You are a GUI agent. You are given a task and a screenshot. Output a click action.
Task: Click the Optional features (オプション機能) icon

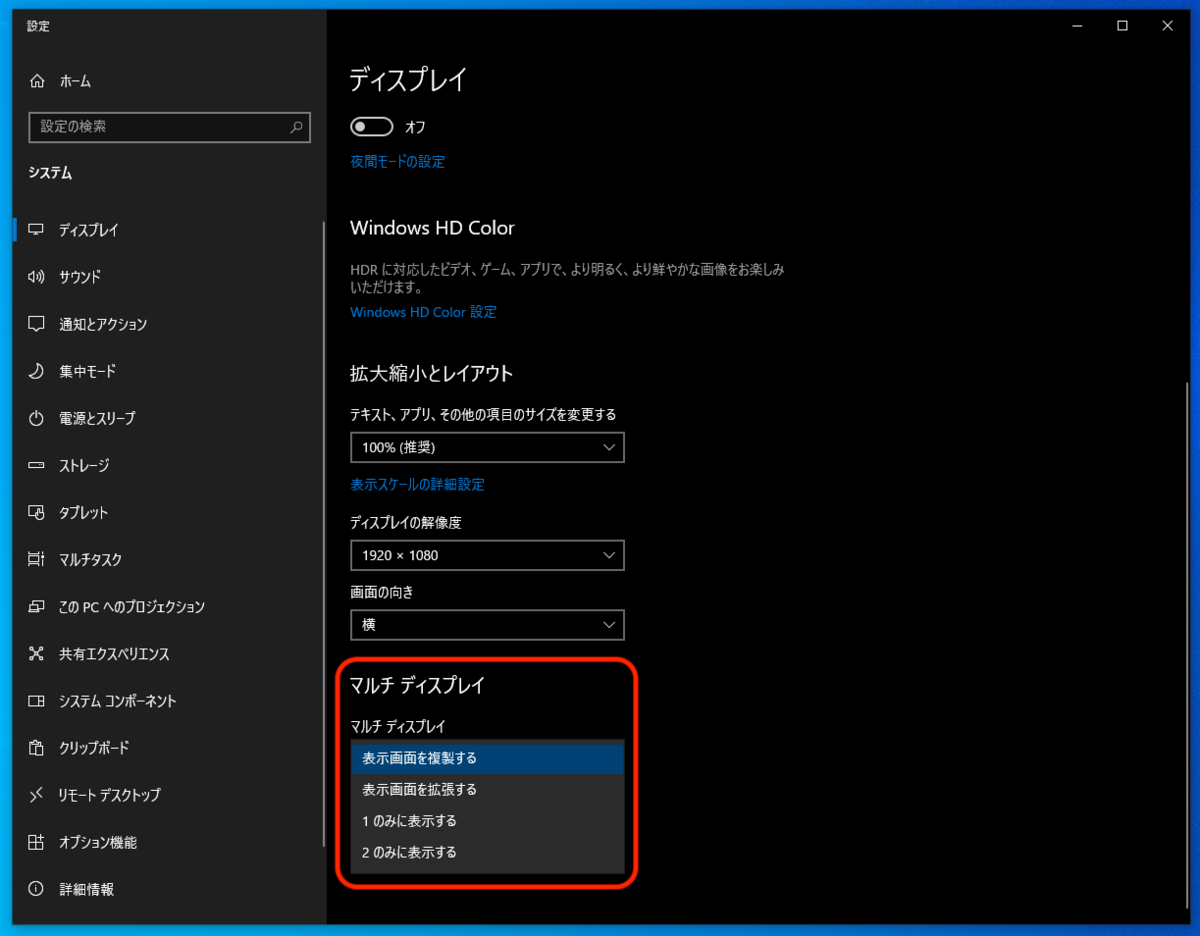[x=37, y=842]
